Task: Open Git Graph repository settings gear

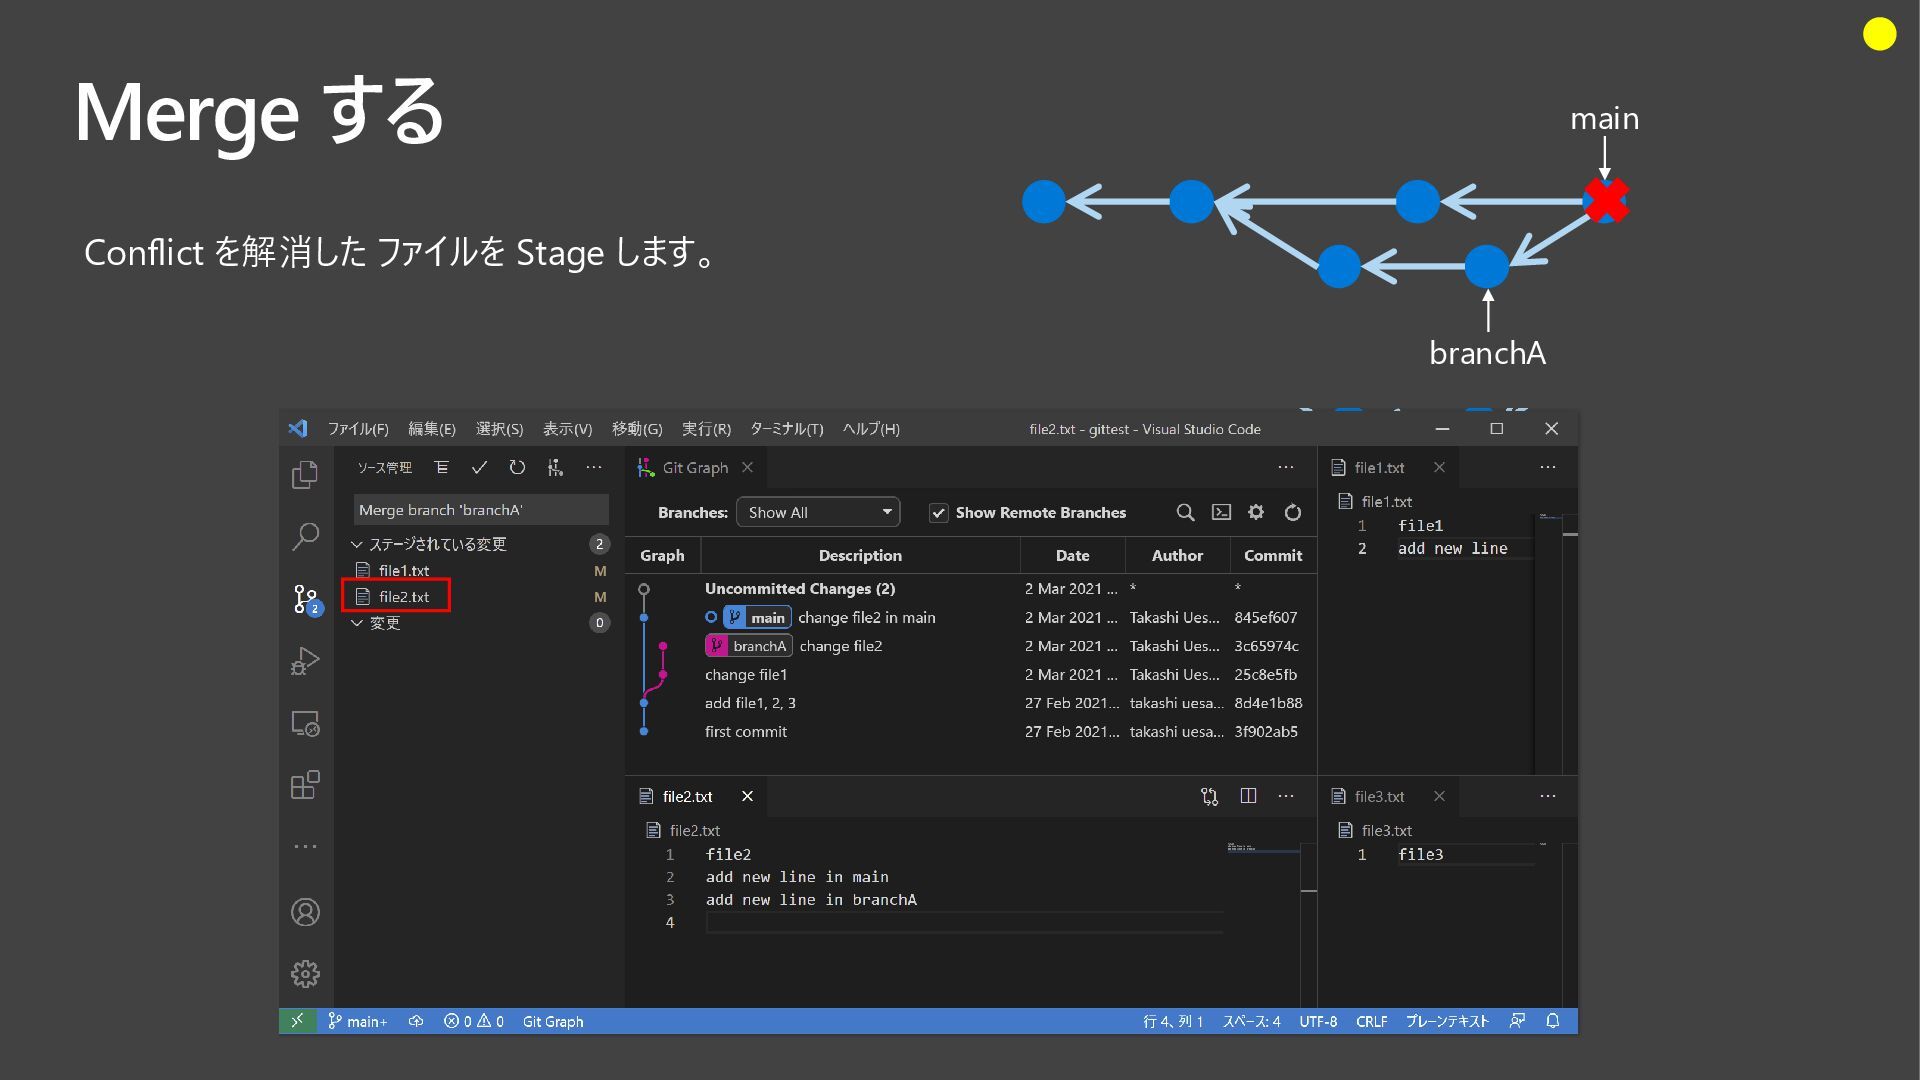Action: pyautogui.click(x=1256, y=512)
